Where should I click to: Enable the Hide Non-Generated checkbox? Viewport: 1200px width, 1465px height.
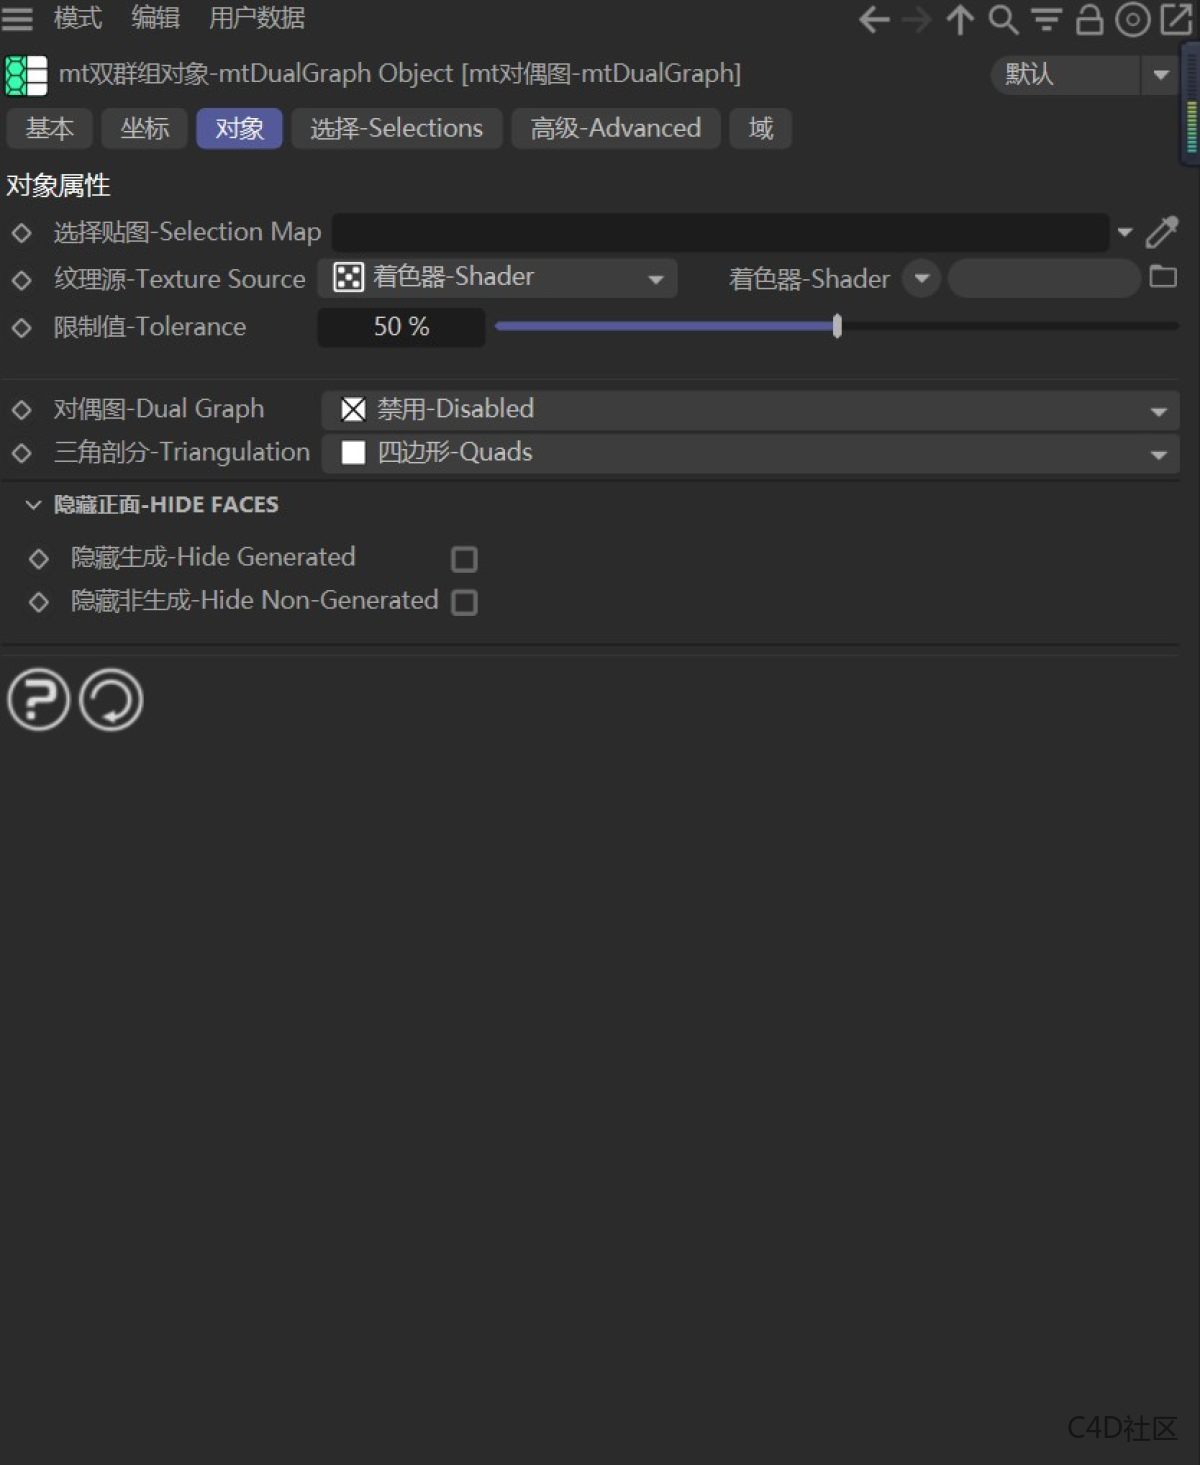point(464,601)
